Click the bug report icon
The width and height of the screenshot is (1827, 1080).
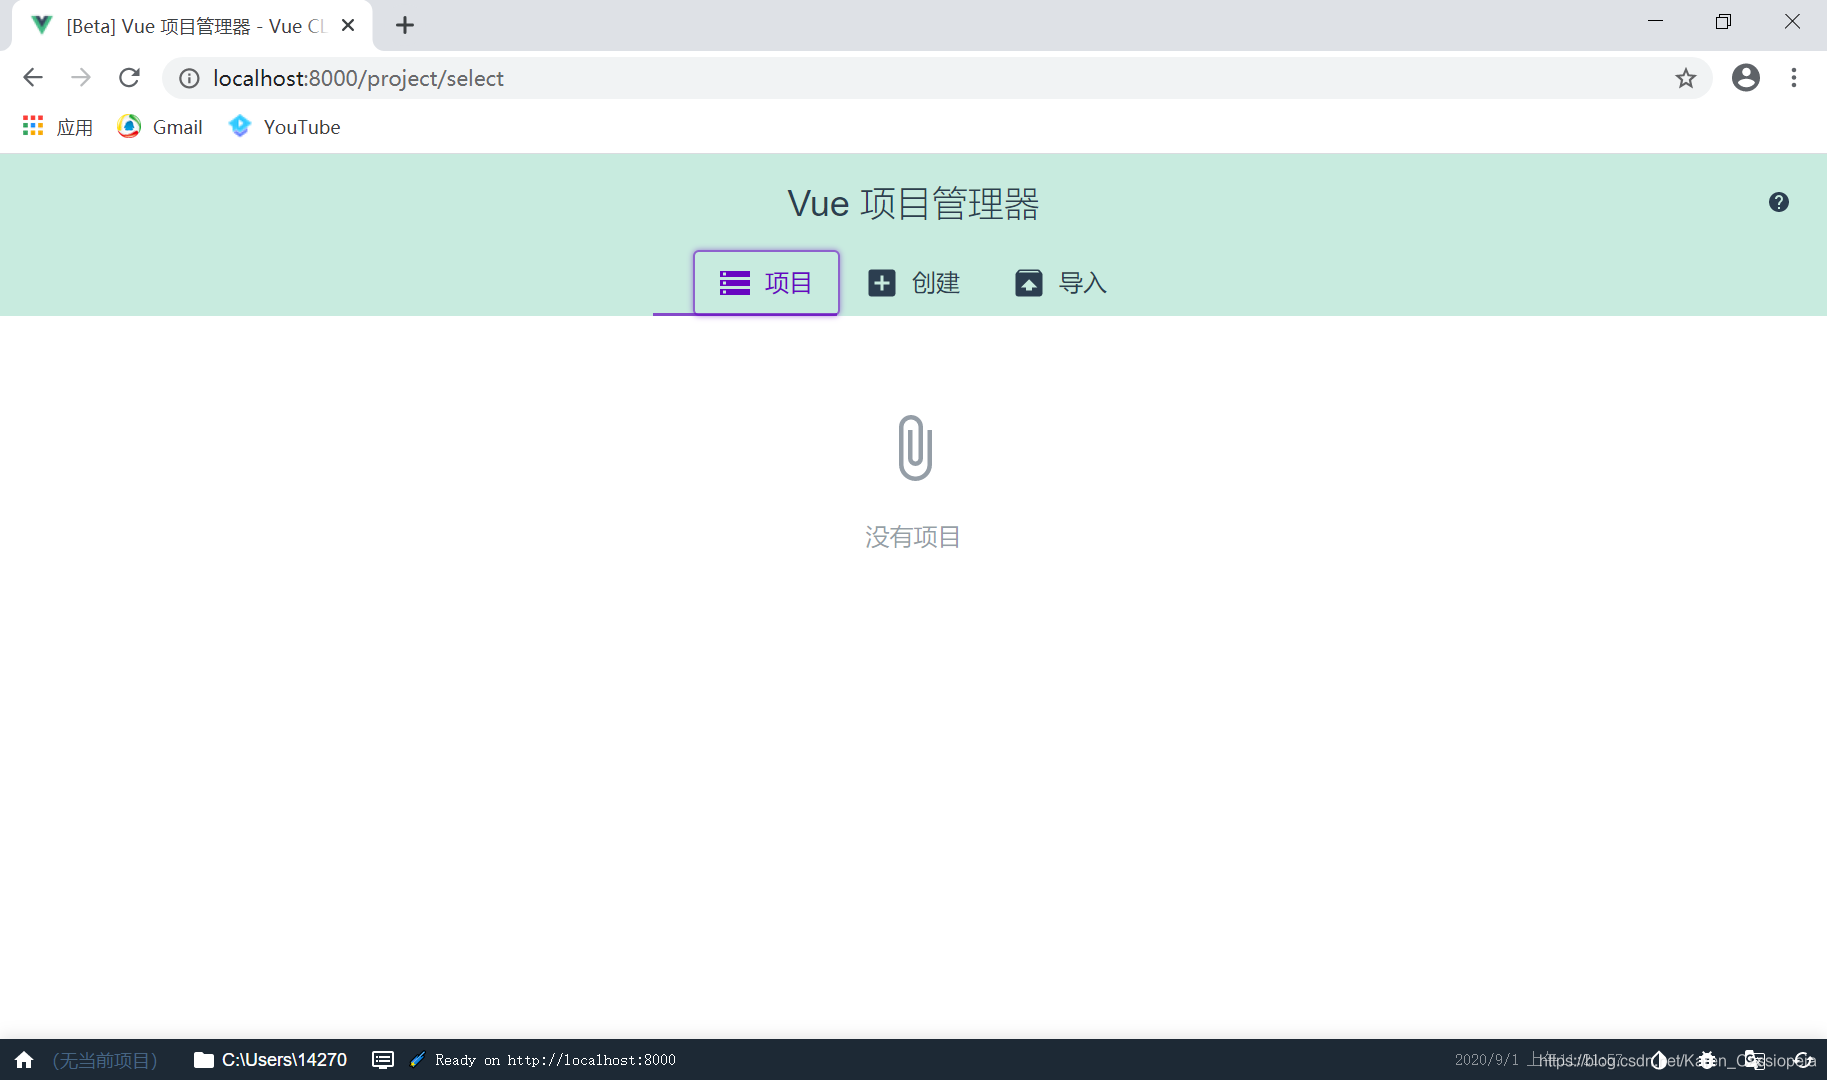click(1707, 1060)
